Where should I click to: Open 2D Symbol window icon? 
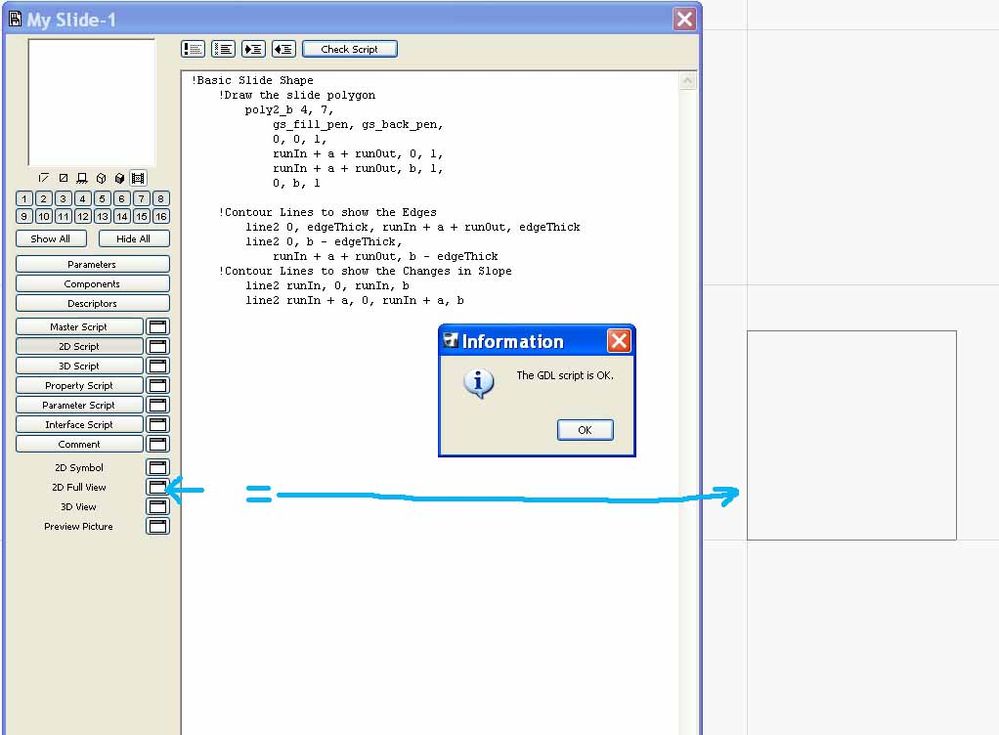[x=158, y=467]
